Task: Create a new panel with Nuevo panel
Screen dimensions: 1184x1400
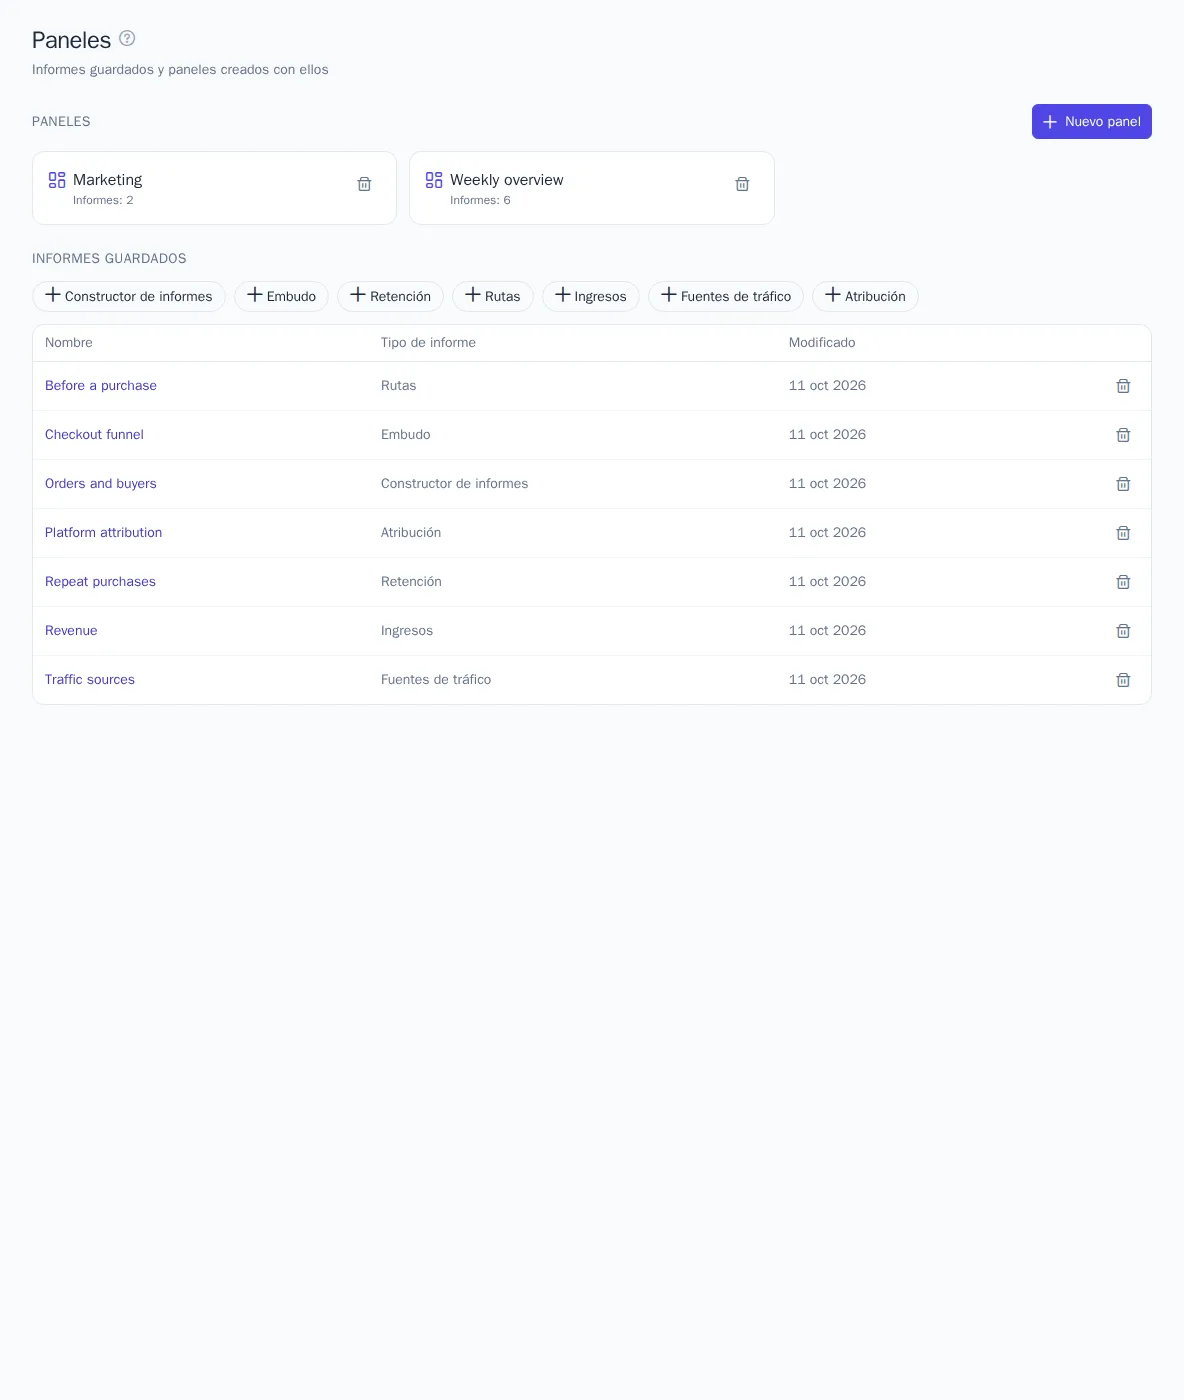Action: 1091,121
